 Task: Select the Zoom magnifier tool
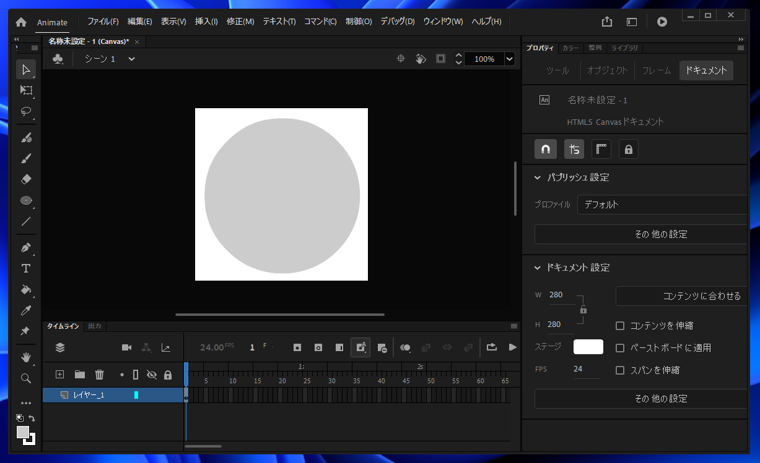[x=26, y=378]
